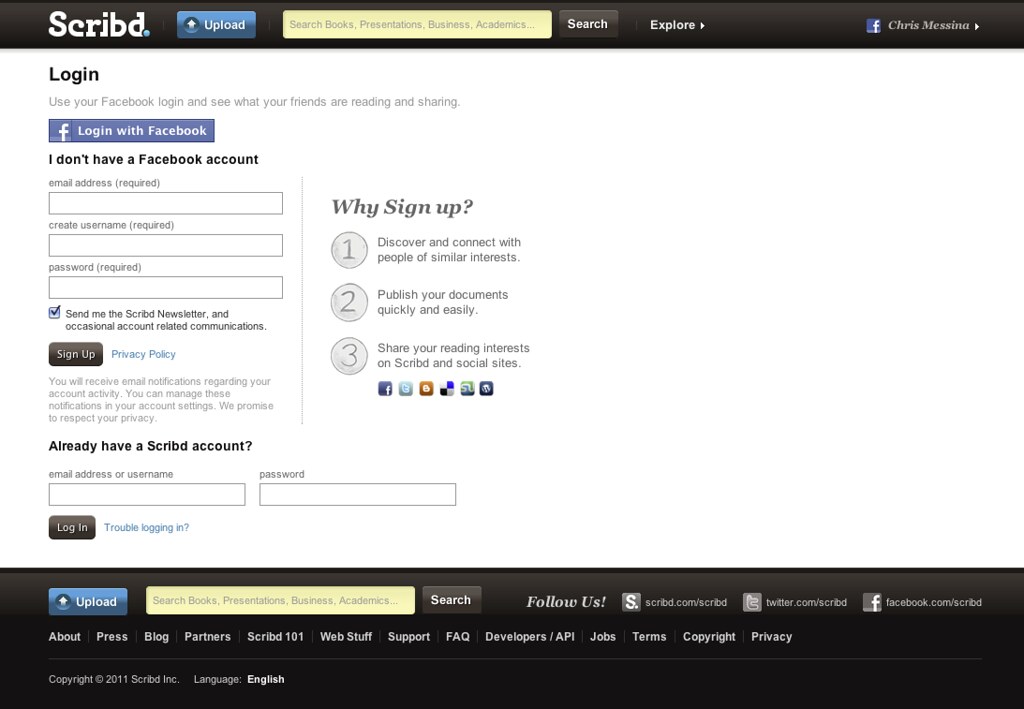Open the FAQ footer link

[x=458, y=637]
